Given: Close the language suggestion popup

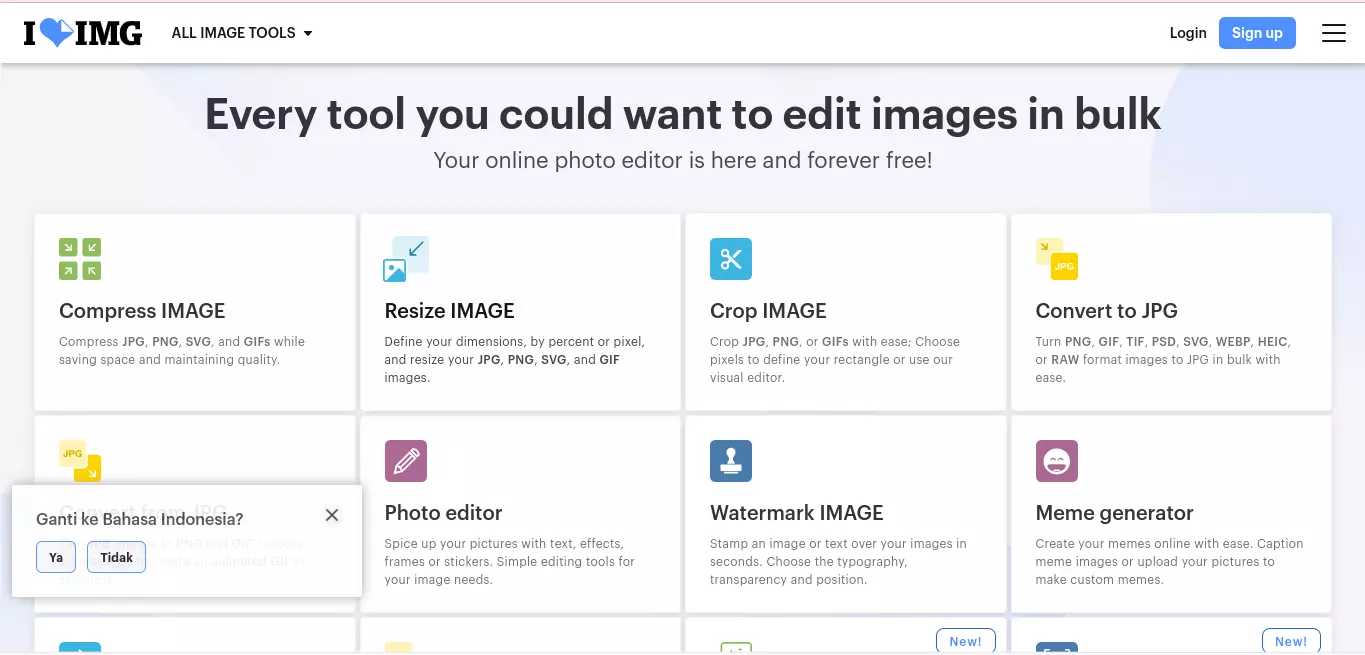Looking at the screenshot, I should tap(332, 515).
